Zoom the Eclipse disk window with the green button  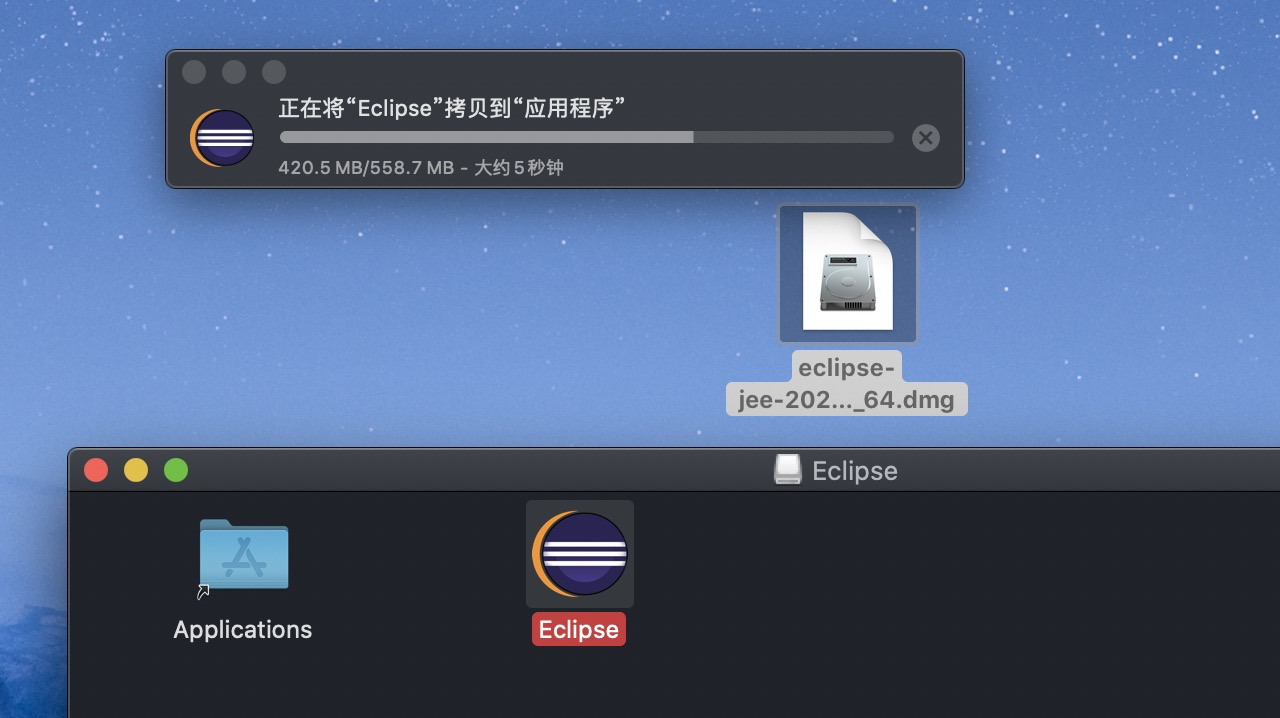176,470
